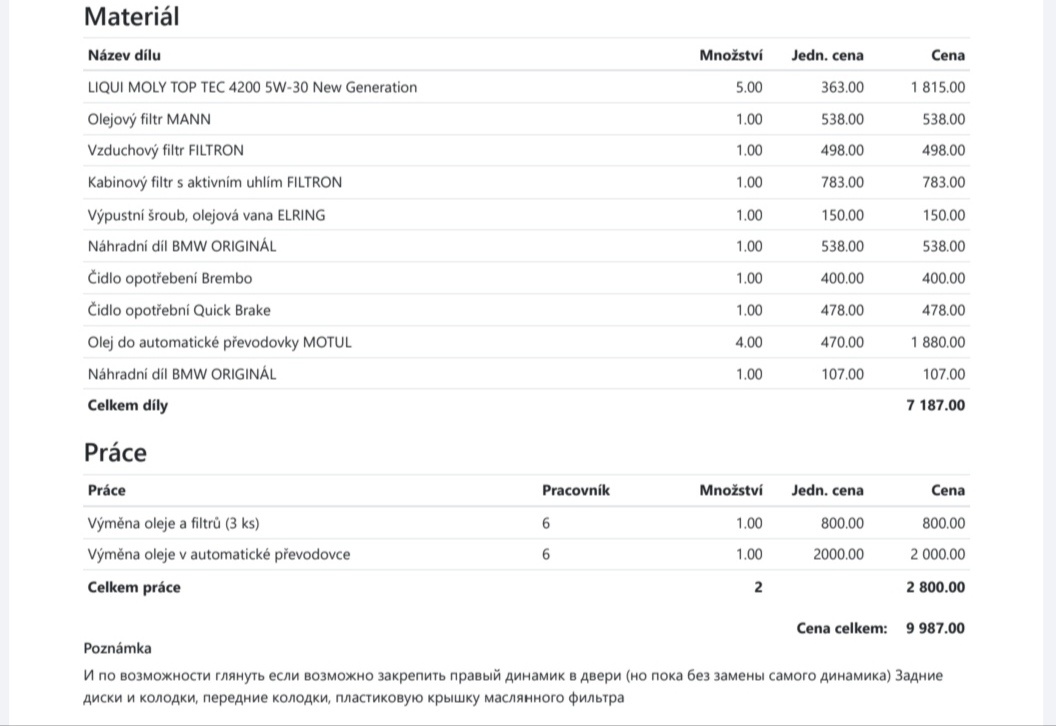Select Kabinový filtr s aktivním uhlím FILTRON
Viewport: 1056px width, 726px height.
tap(526, 182)
